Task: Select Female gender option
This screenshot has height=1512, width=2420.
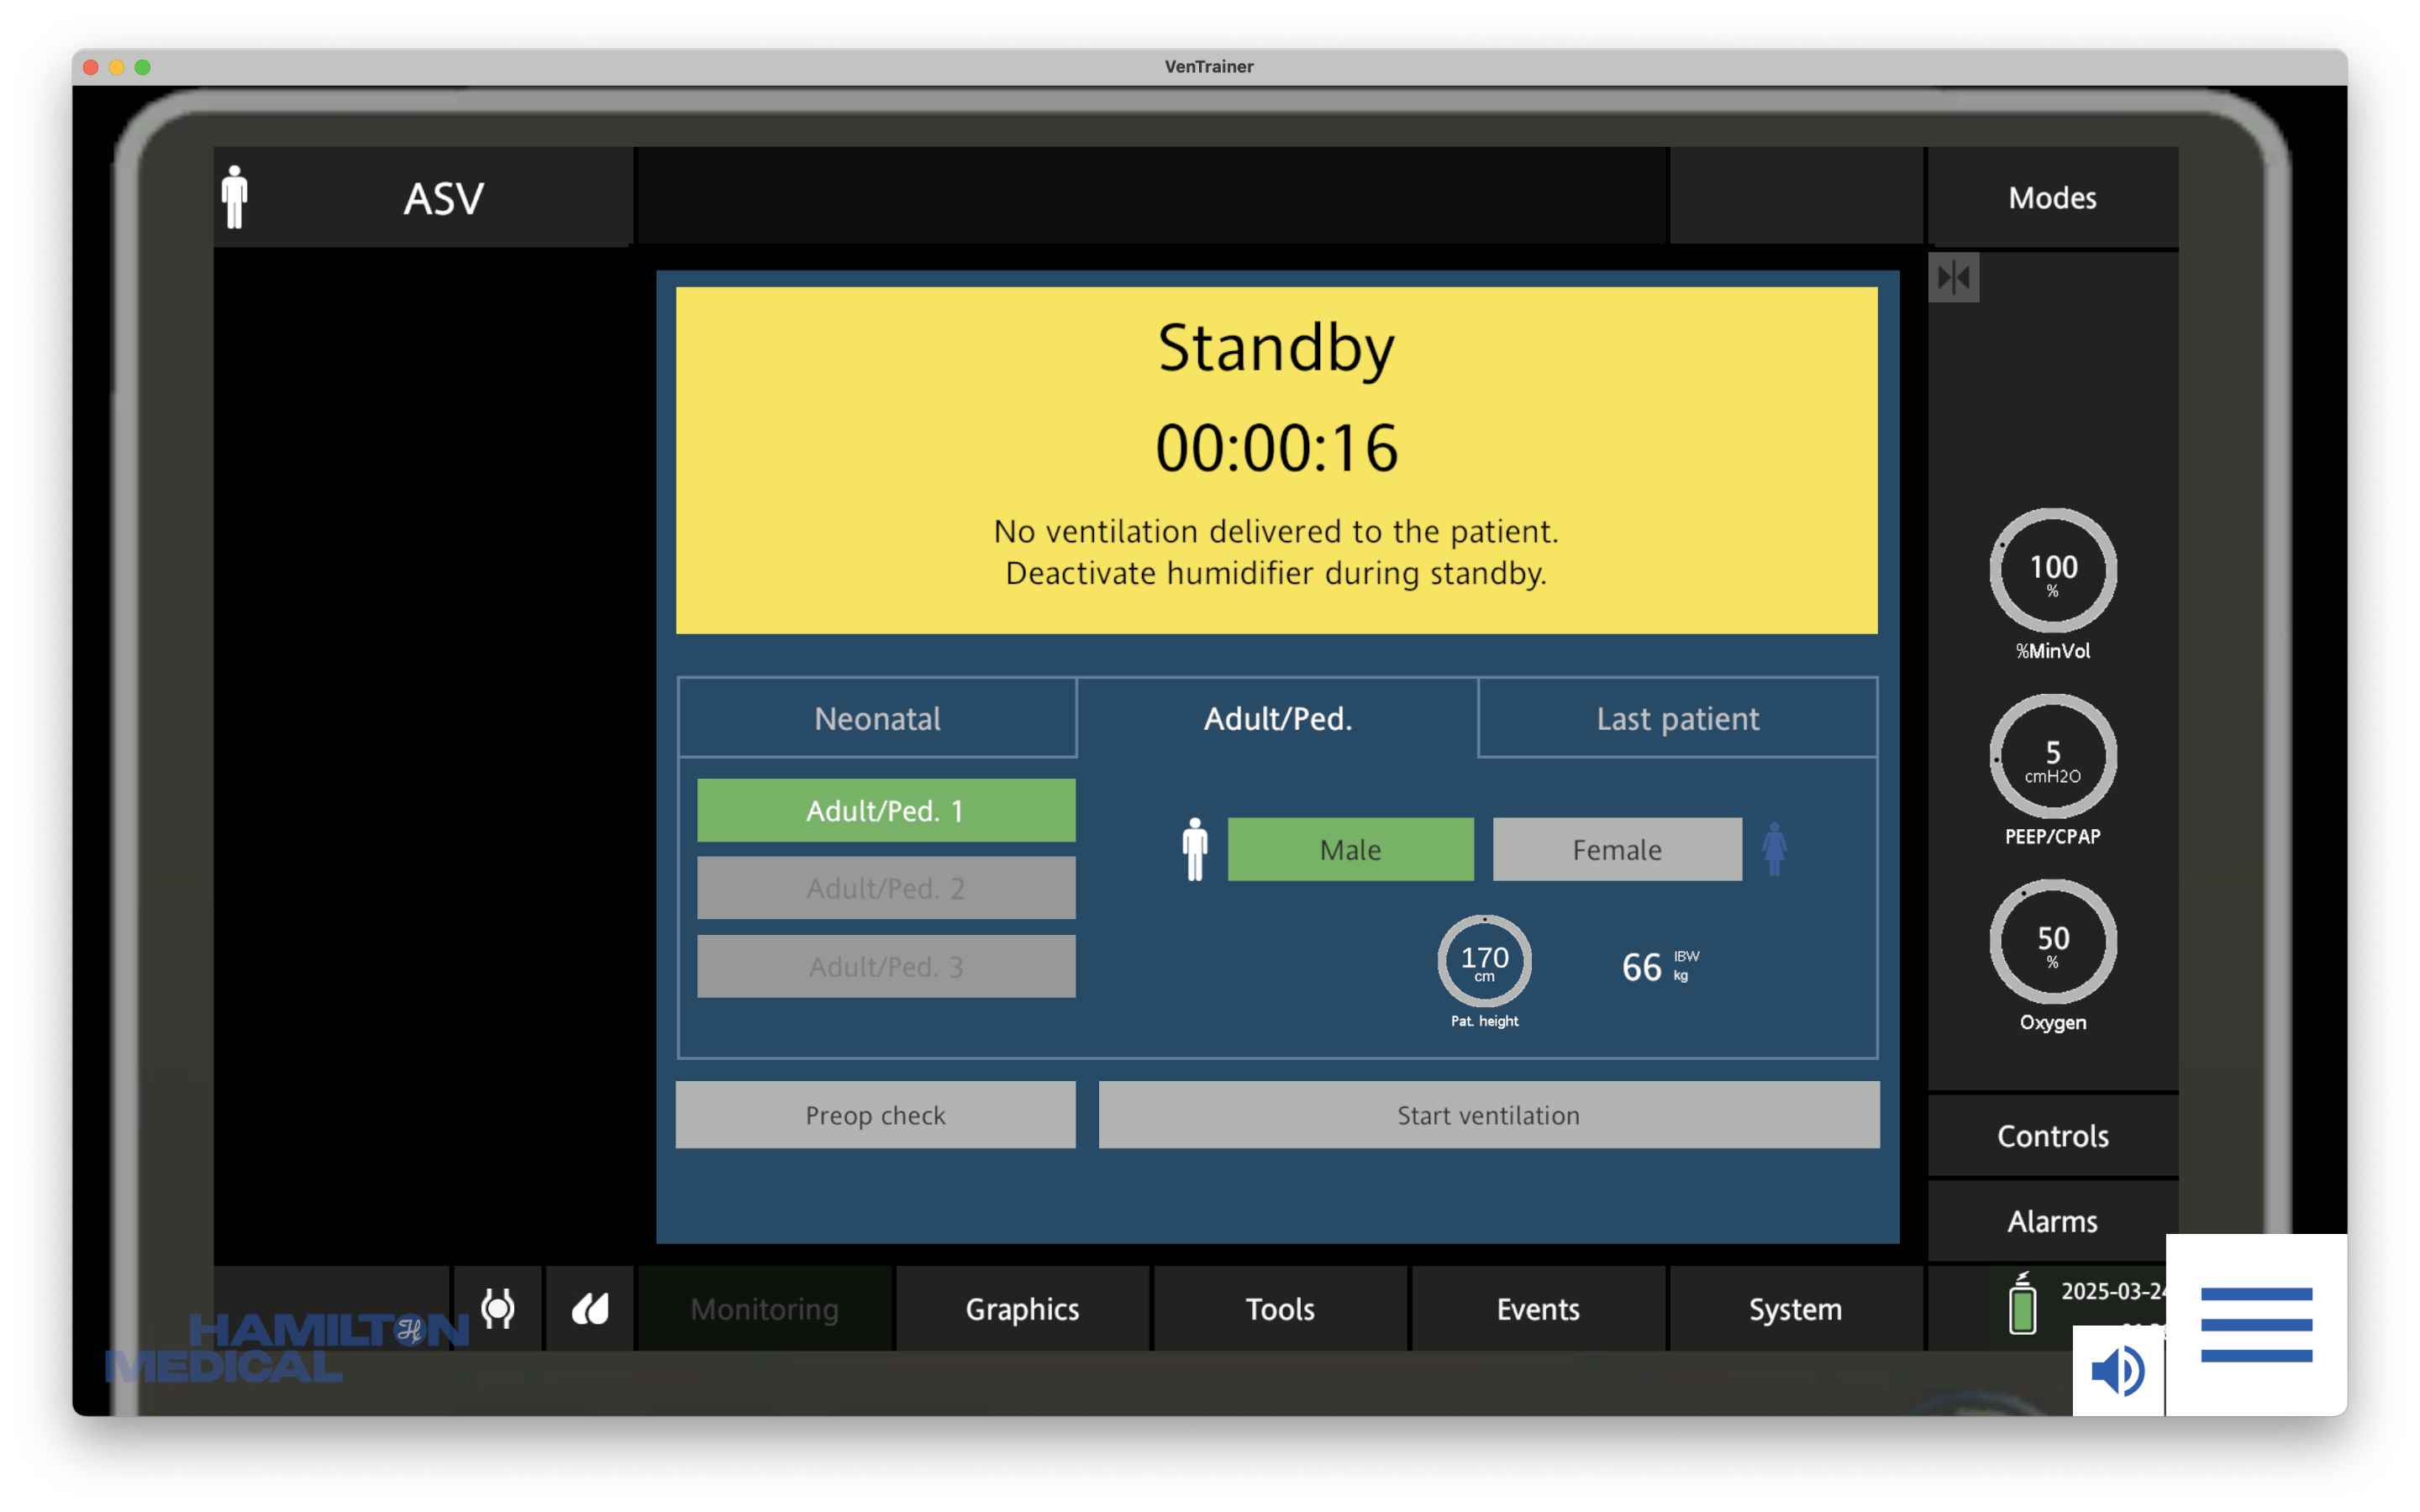Action: click(x=1617, y=850)
